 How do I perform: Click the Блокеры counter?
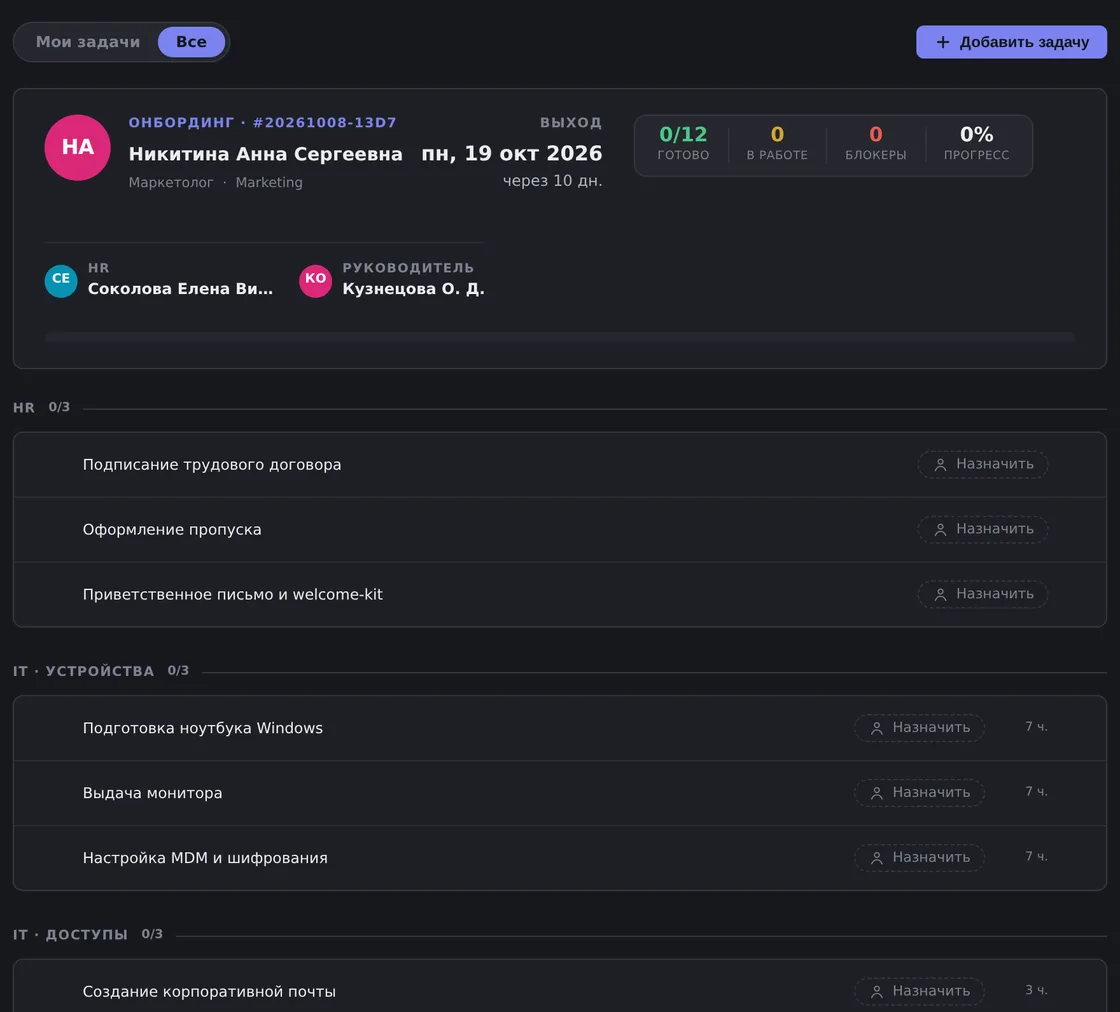pyautogui.click(x=876, y=144)
